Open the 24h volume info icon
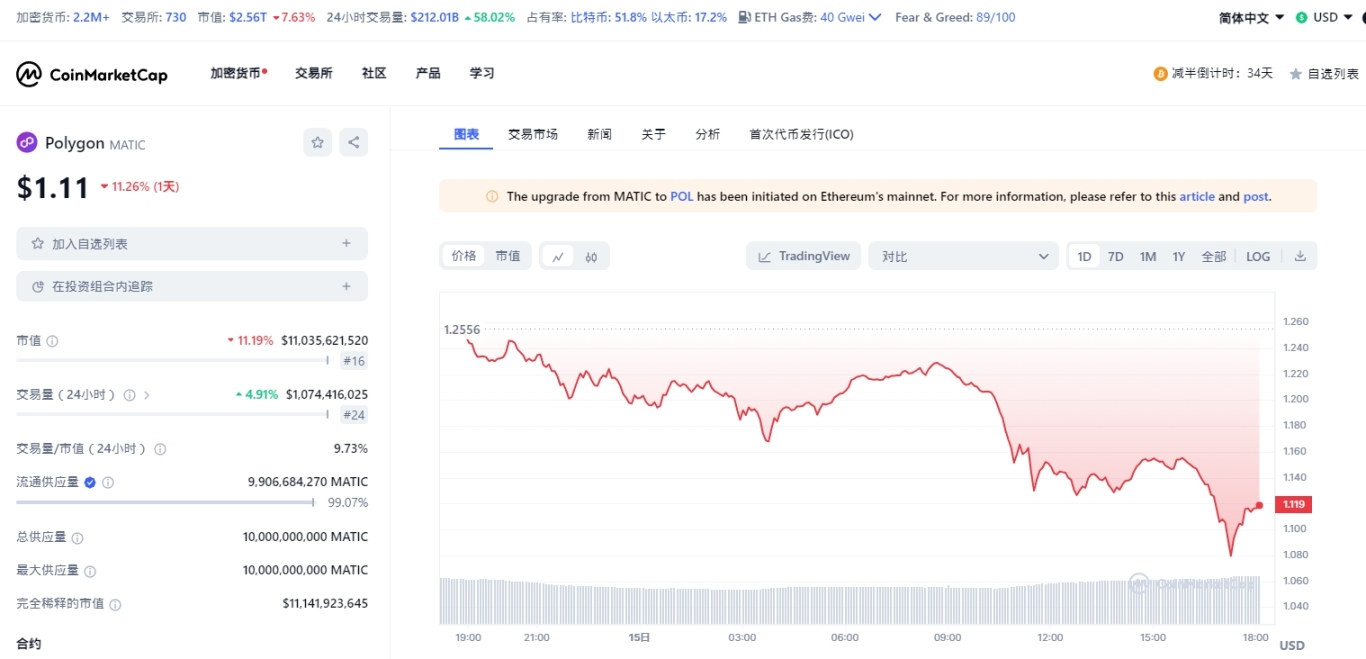 pyautogui.click(x=129, y=395)
